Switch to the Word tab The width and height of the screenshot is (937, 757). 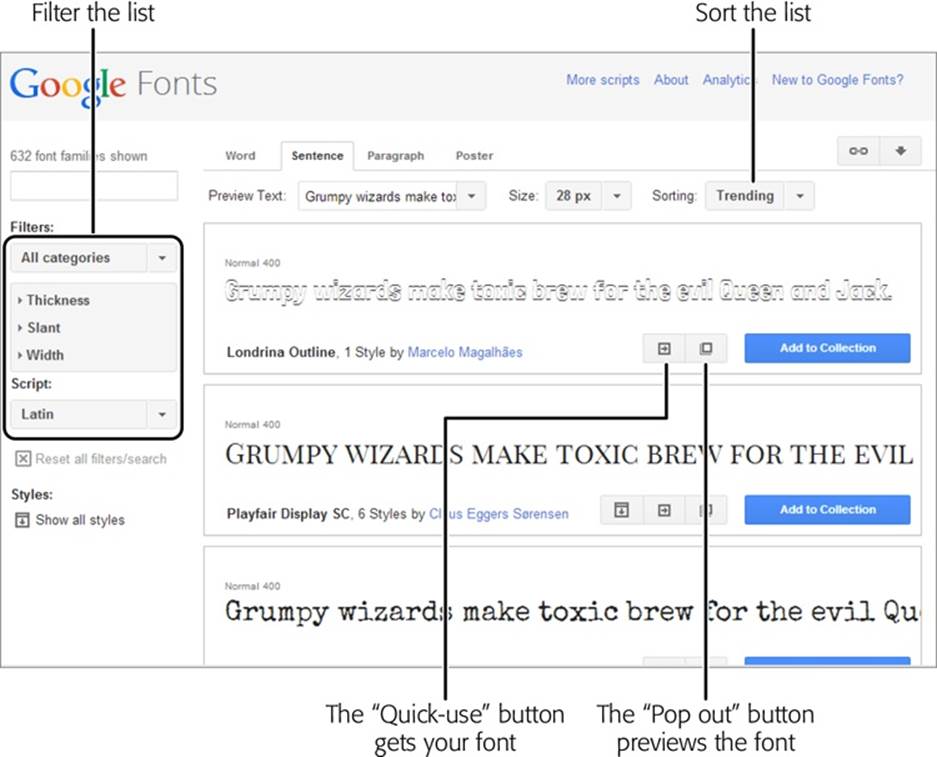240,156
